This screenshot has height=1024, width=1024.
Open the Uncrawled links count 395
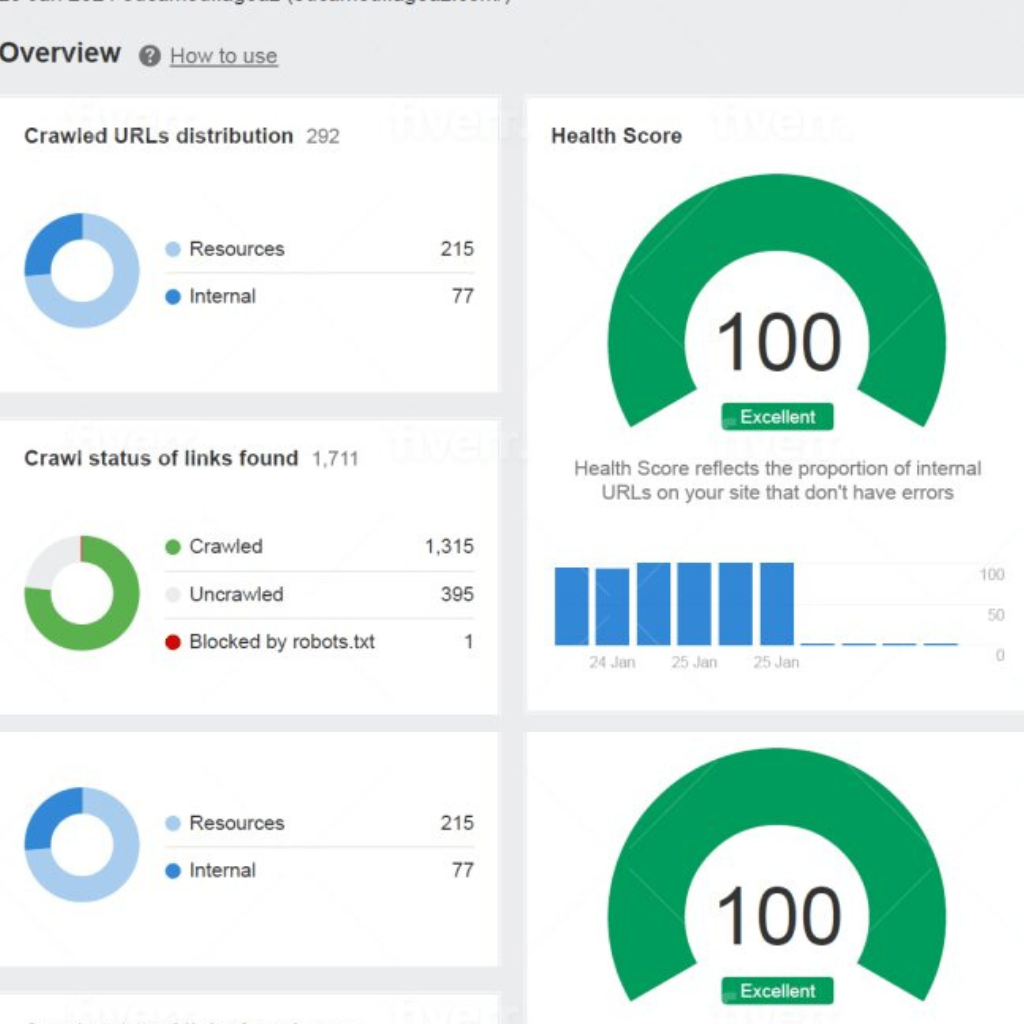[457, 594]
